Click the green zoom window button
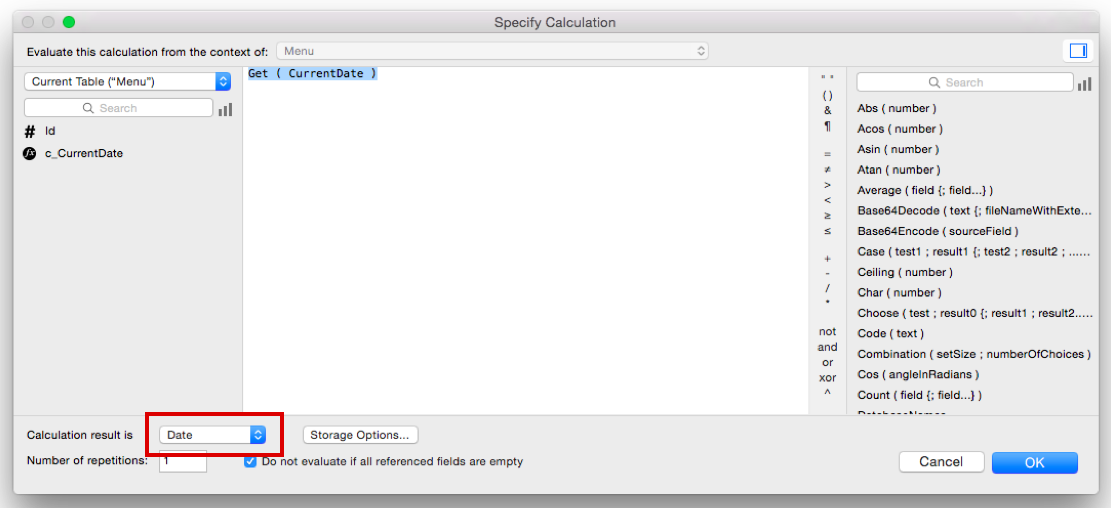Viewport: 1111px width, 508px height. (x=68, y=22)
